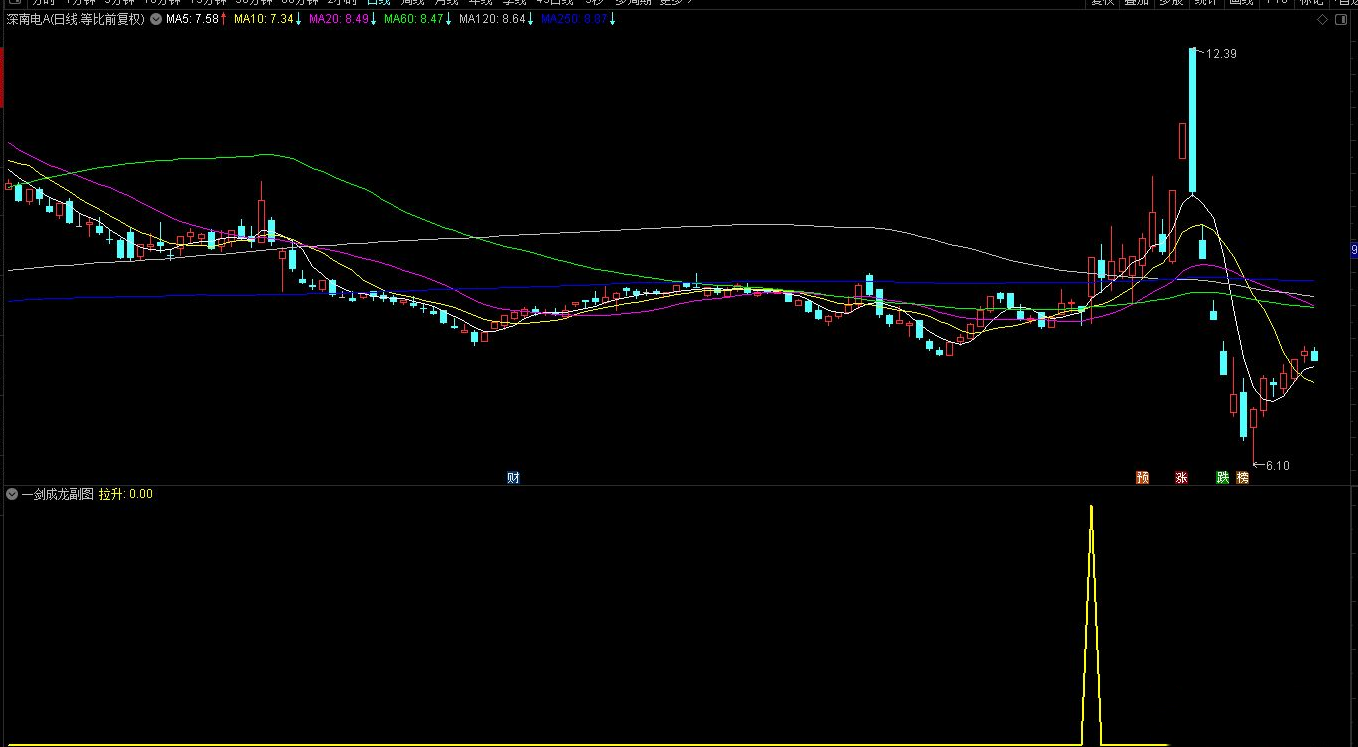
Task: Select the blue MA250 indicator label
Action: point(573,19)
